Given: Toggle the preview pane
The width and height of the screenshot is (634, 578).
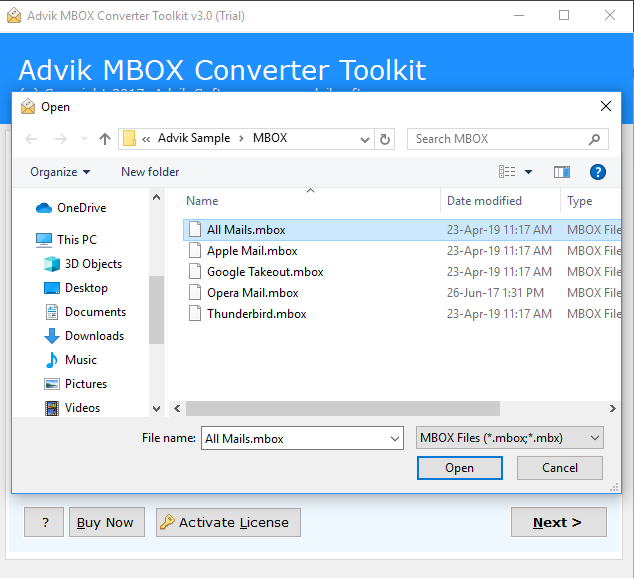Looking at the screenshot, I should click(562, 172).
